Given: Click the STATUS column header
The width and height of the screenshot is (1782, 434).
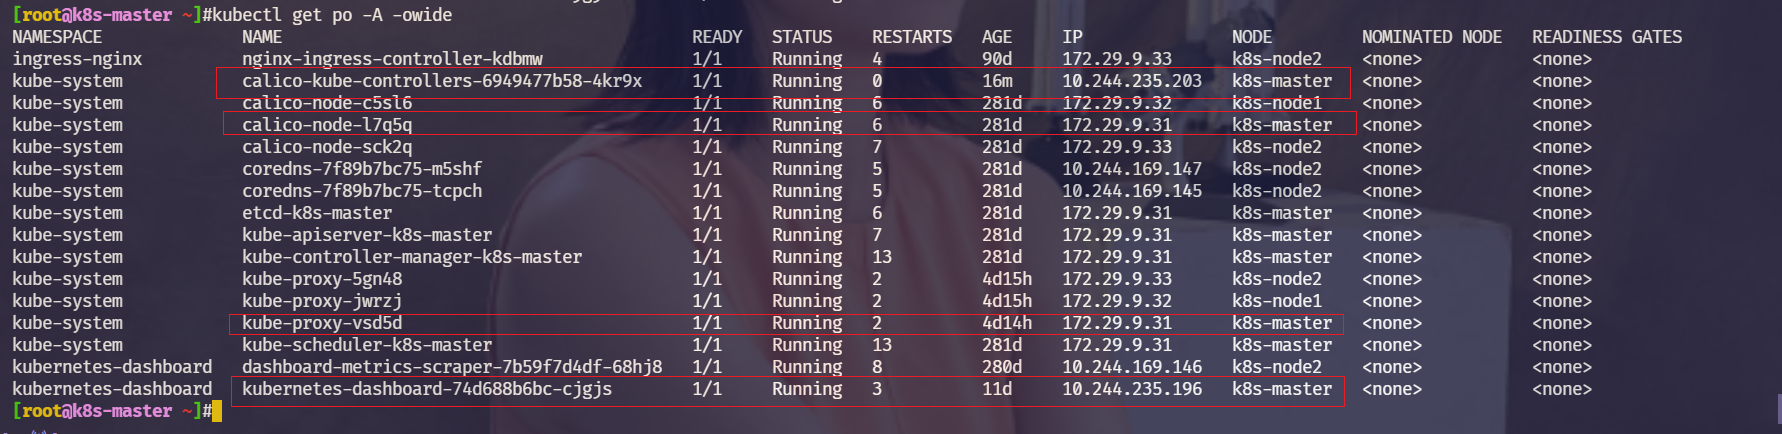Looking at the screenshot, I should click(x=802, y=37).
